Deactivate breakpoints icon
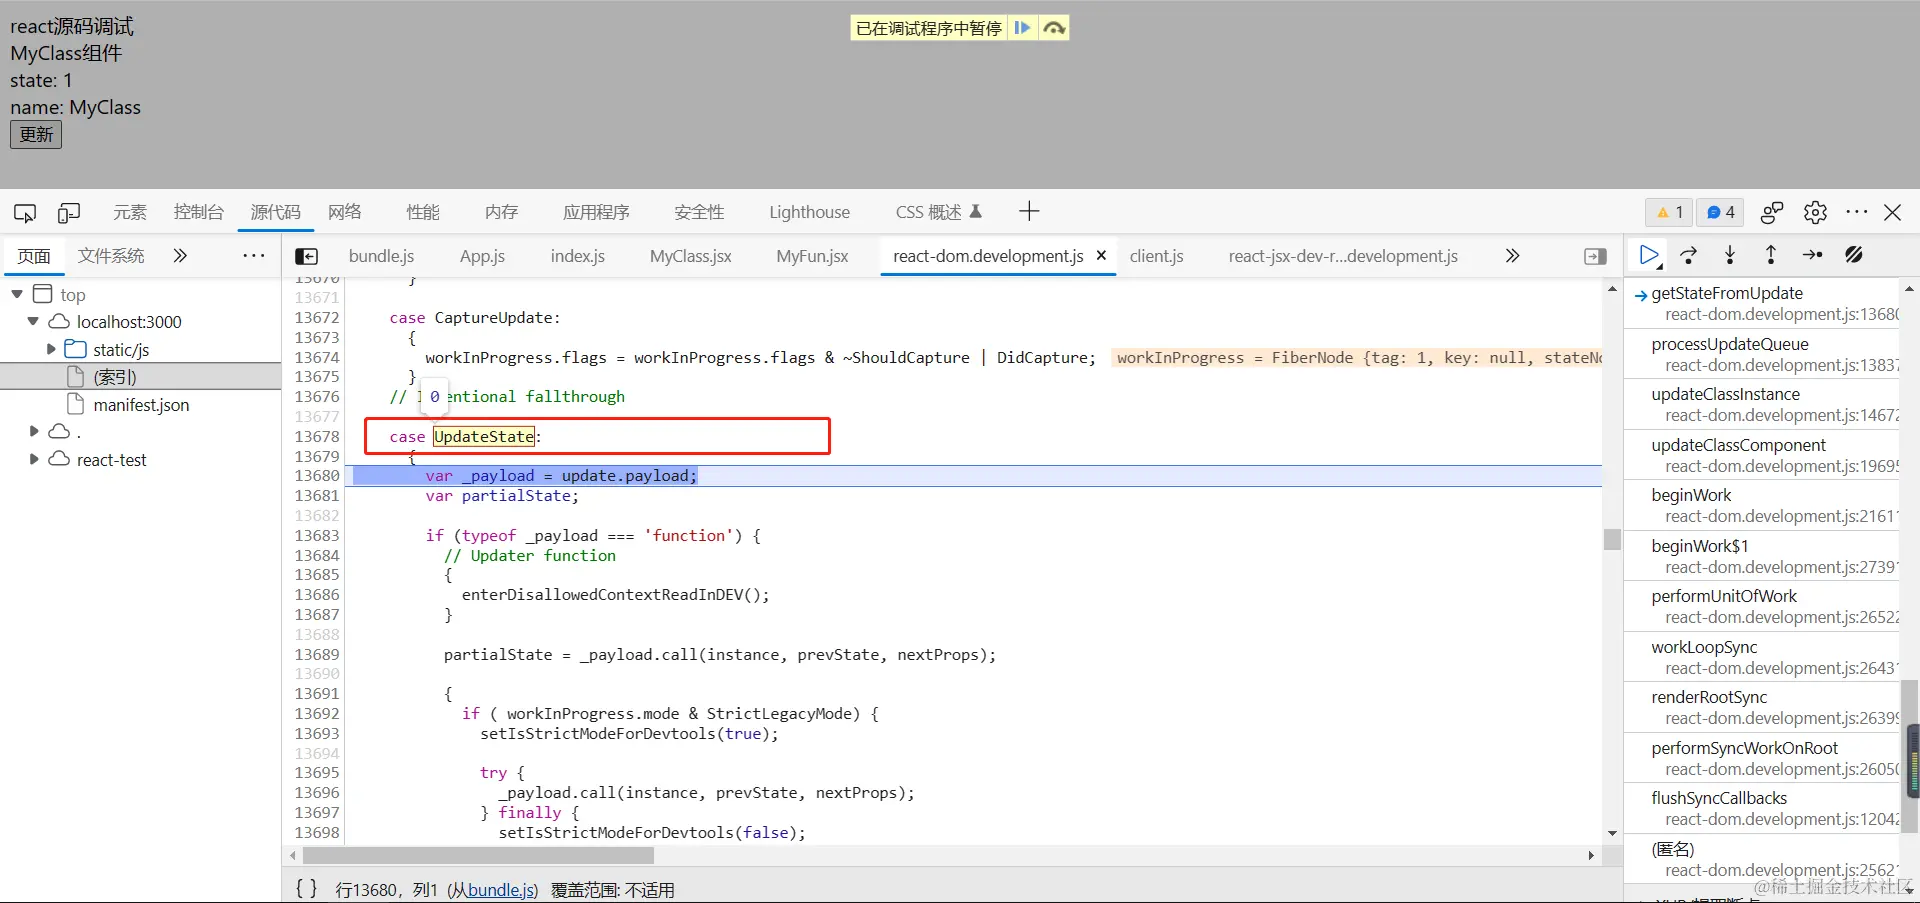 pos(1853,255)
